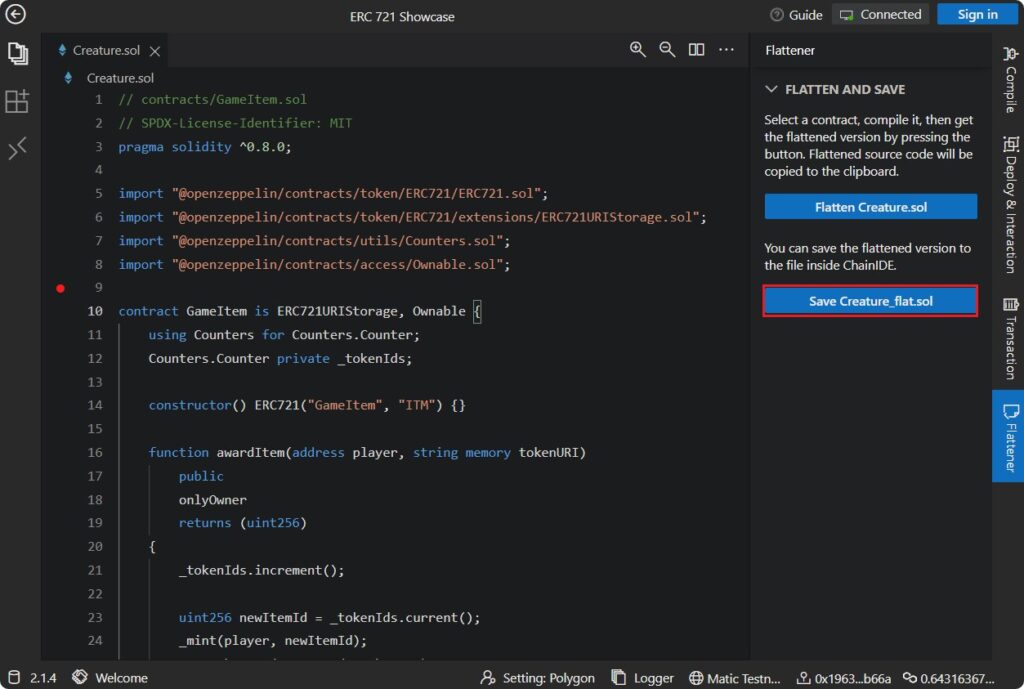Viewport: 1024px width, 689px height.
Task: Open the file explorer sidebar icon
Action: tap(17, 54)
